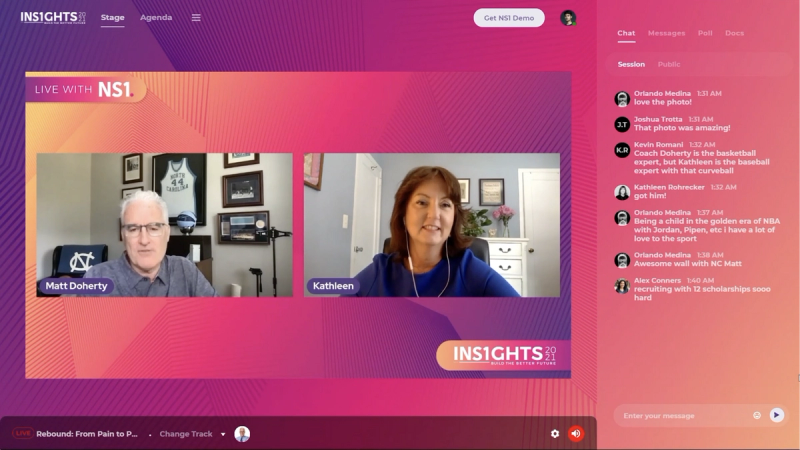Open the hamburger menu icon

coord(196,18)
